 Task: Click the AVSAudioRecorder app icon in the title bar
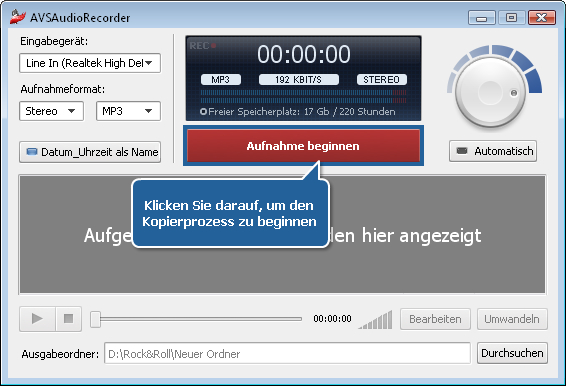tap(18, 17)
